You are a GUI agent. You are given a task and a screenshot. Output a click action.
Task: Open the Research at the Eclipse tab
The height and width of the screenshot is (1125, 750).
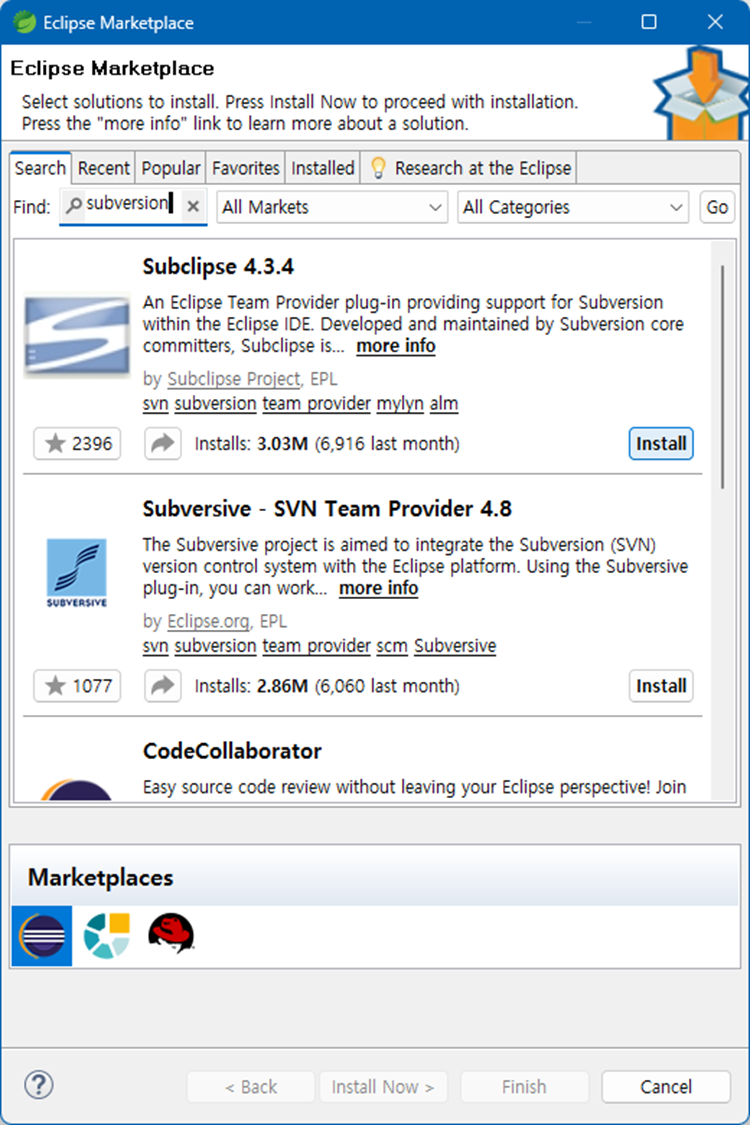click(x=469, y=168)
